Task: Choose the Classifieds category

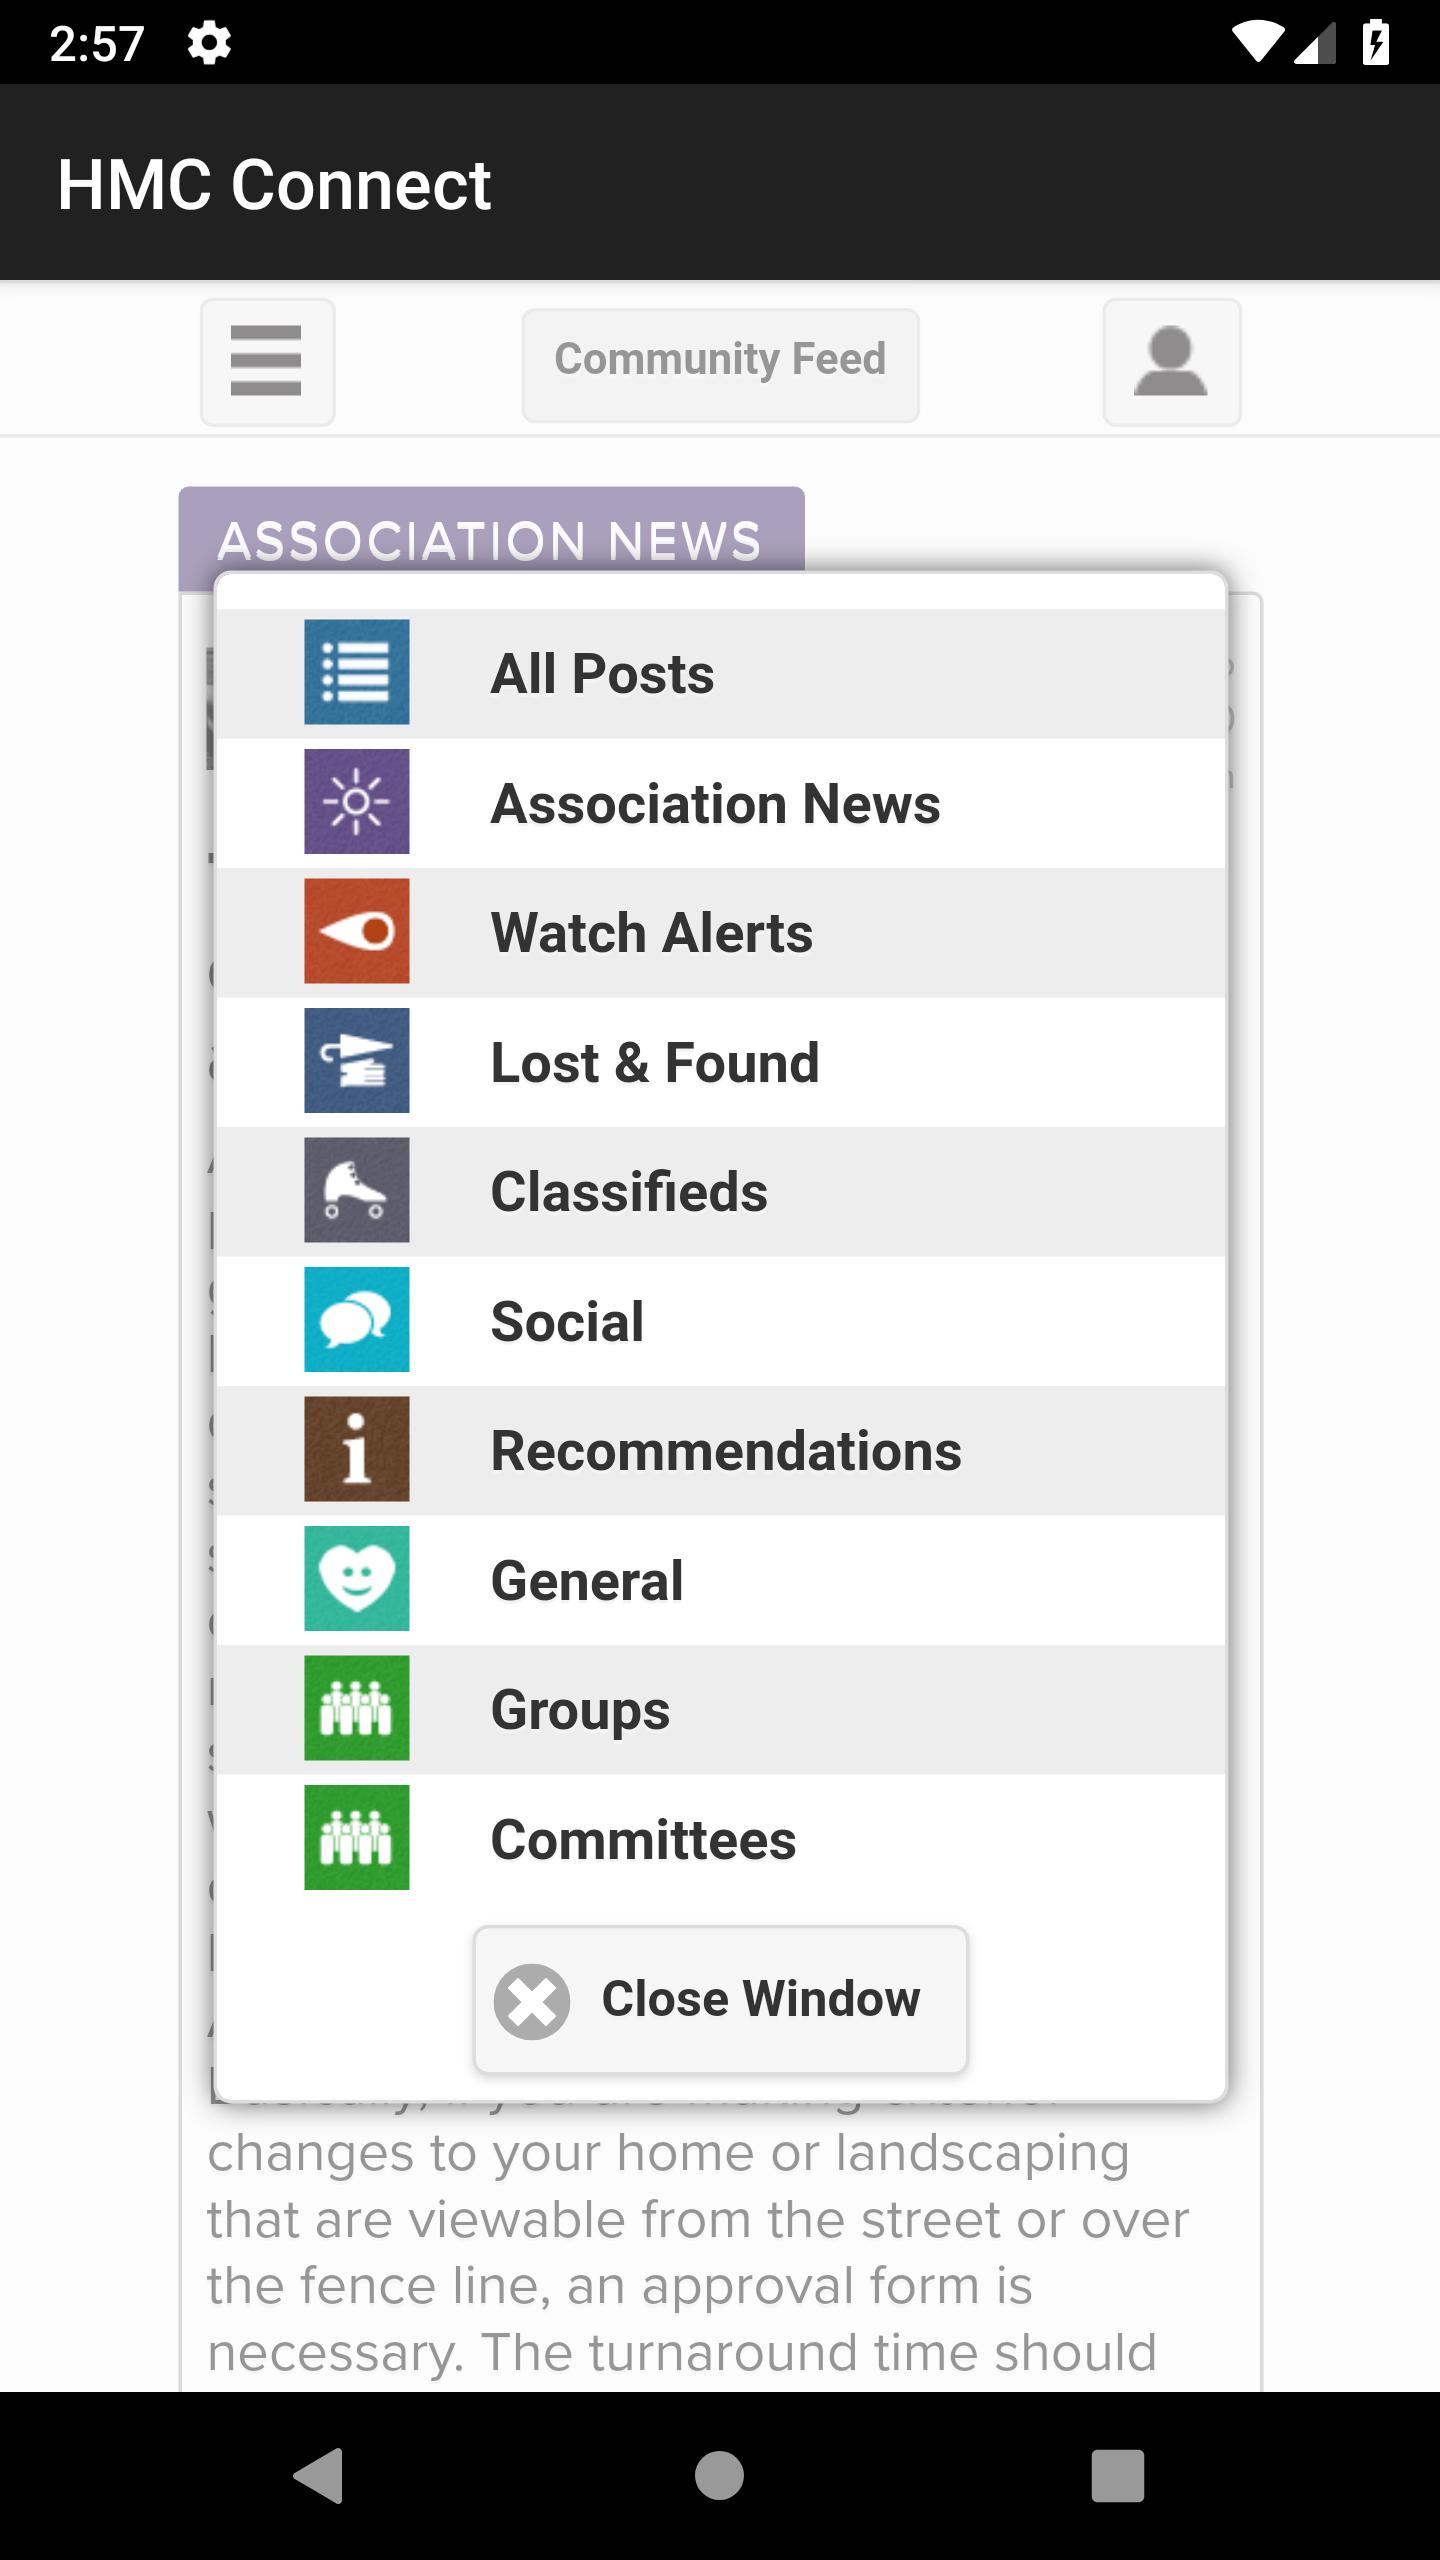Action: coord(721,1191)
